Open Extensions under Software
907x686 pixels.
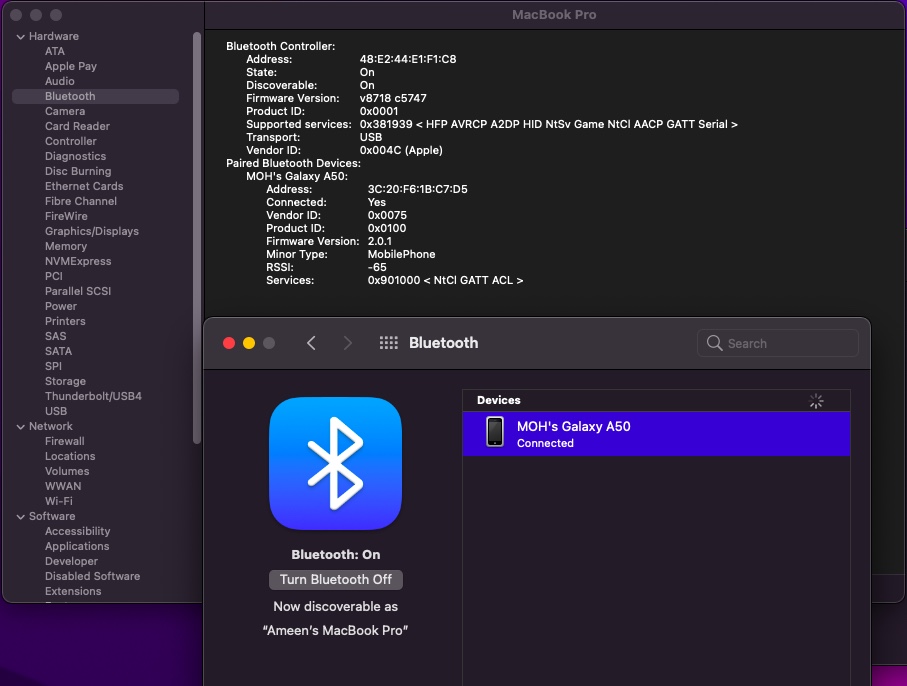(73, 592)
